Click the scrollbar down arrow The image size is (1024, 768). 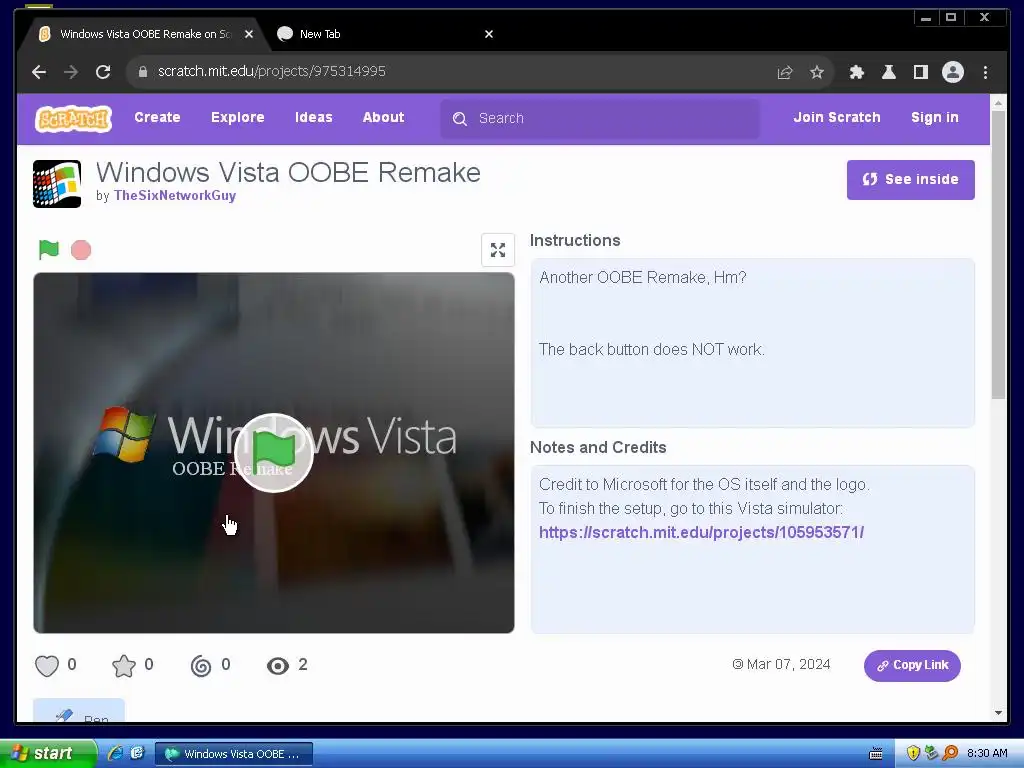998,713
